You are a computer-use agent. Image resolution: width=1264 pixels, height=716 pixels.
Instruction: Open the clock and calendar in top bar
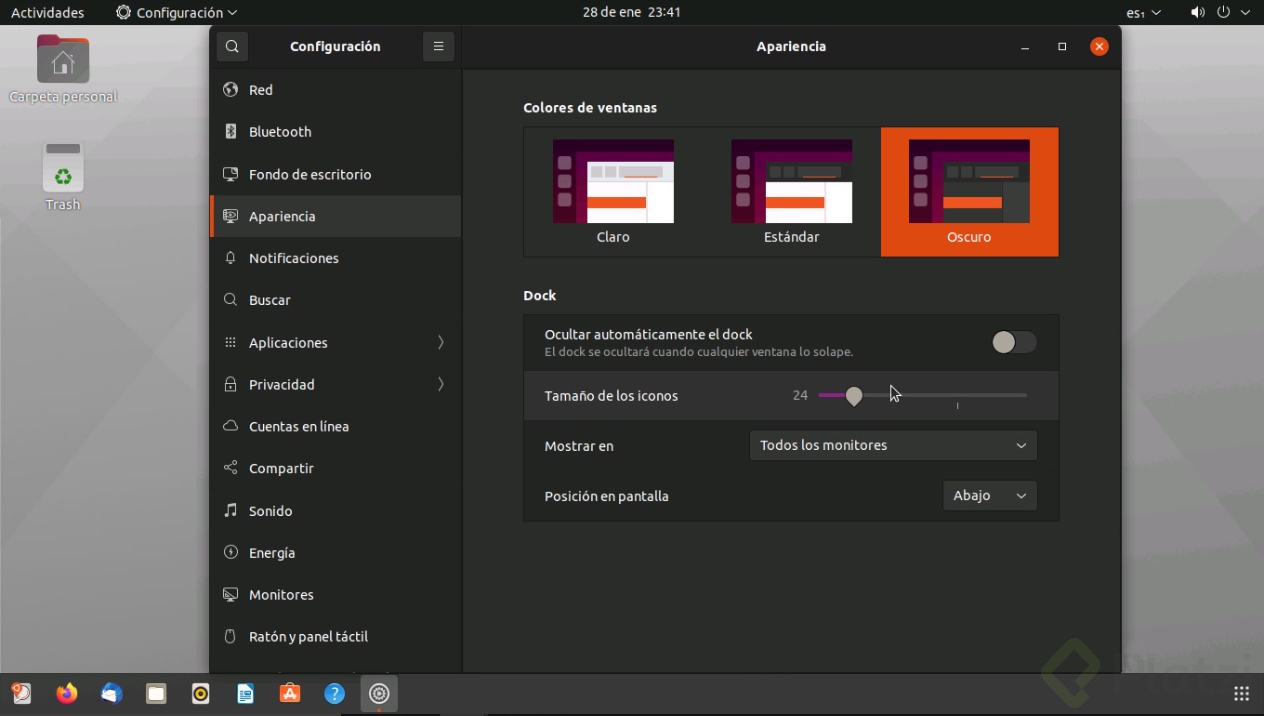click(x=632, y=13)
